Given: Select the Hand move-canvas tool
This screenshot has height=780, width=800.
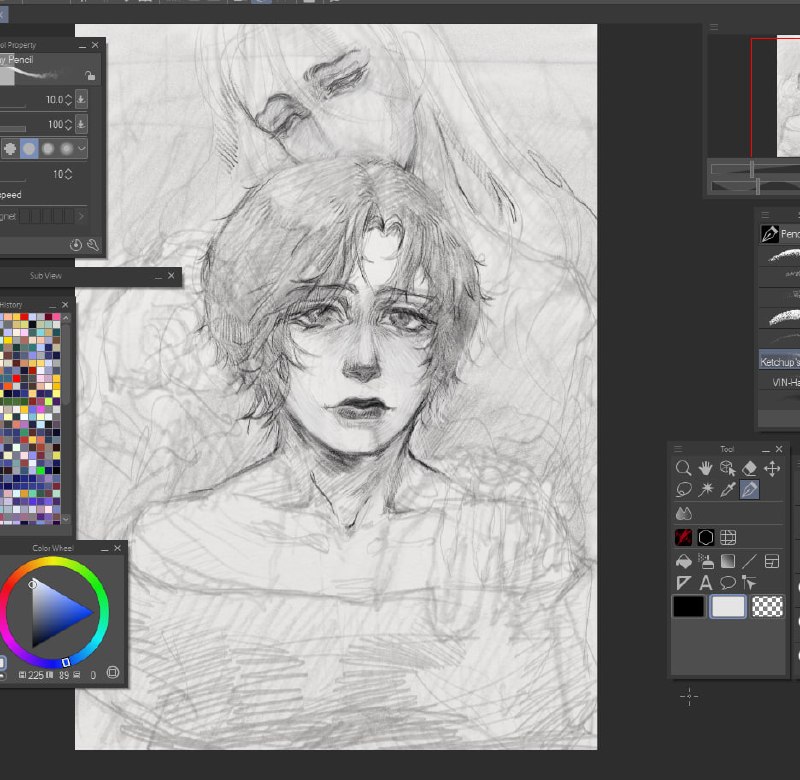Looking at the screenshot, I should click(705, 468).
